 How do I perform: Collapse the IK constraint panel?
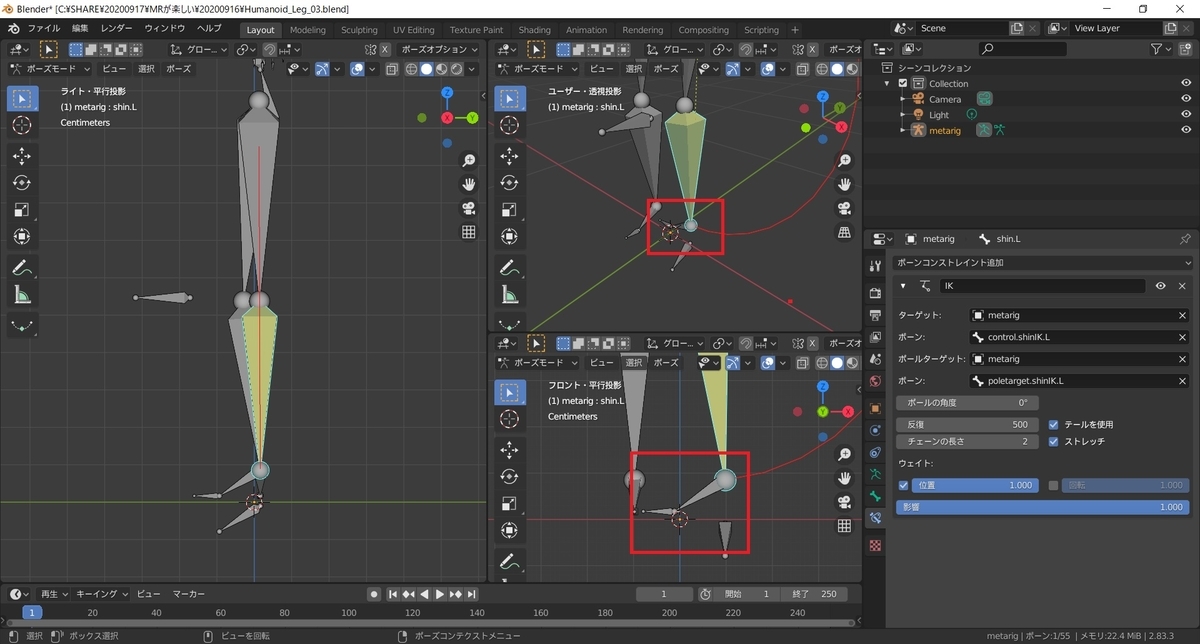(x=905, y=286)
